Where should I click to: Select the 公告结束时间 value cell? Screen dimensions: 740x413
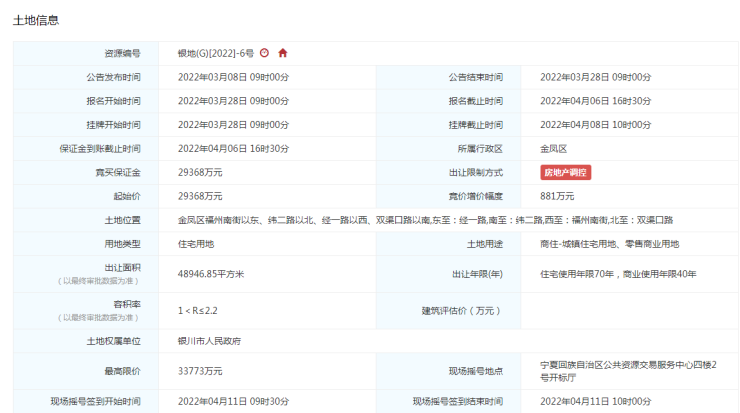coord(595,77)
